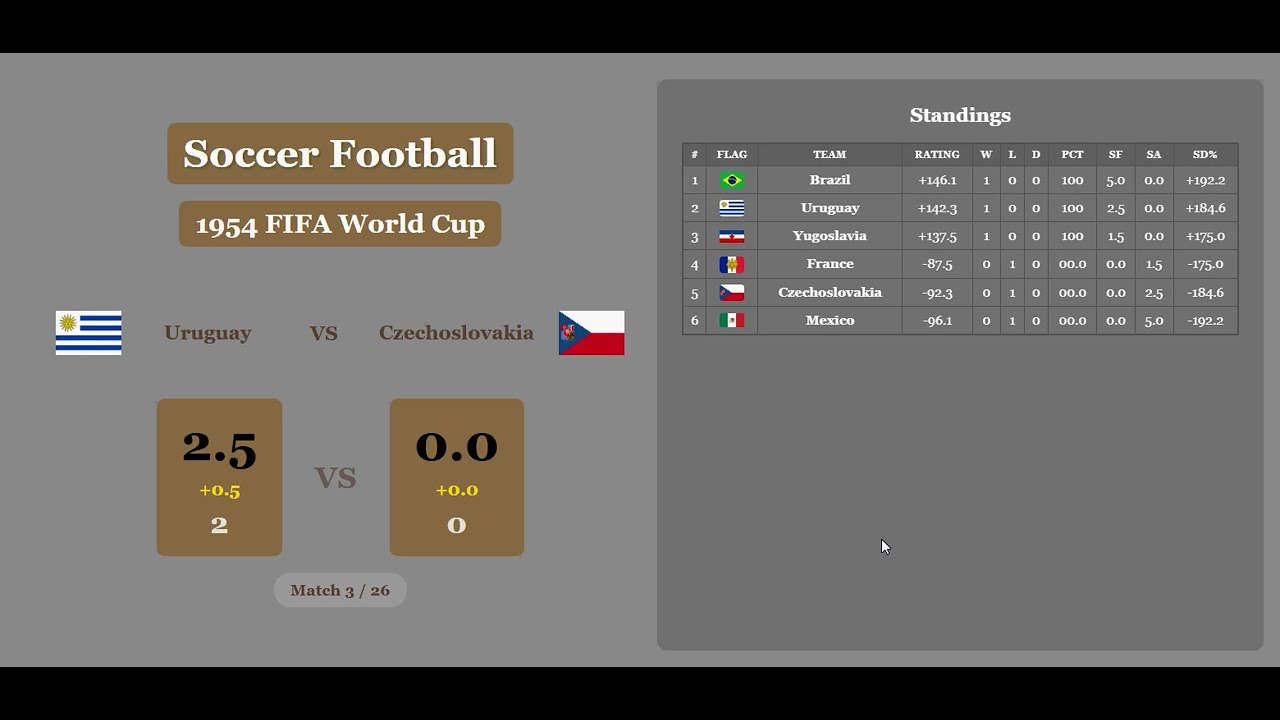
Task: Select the PCT column header
Action: (x=1072, y=155)
